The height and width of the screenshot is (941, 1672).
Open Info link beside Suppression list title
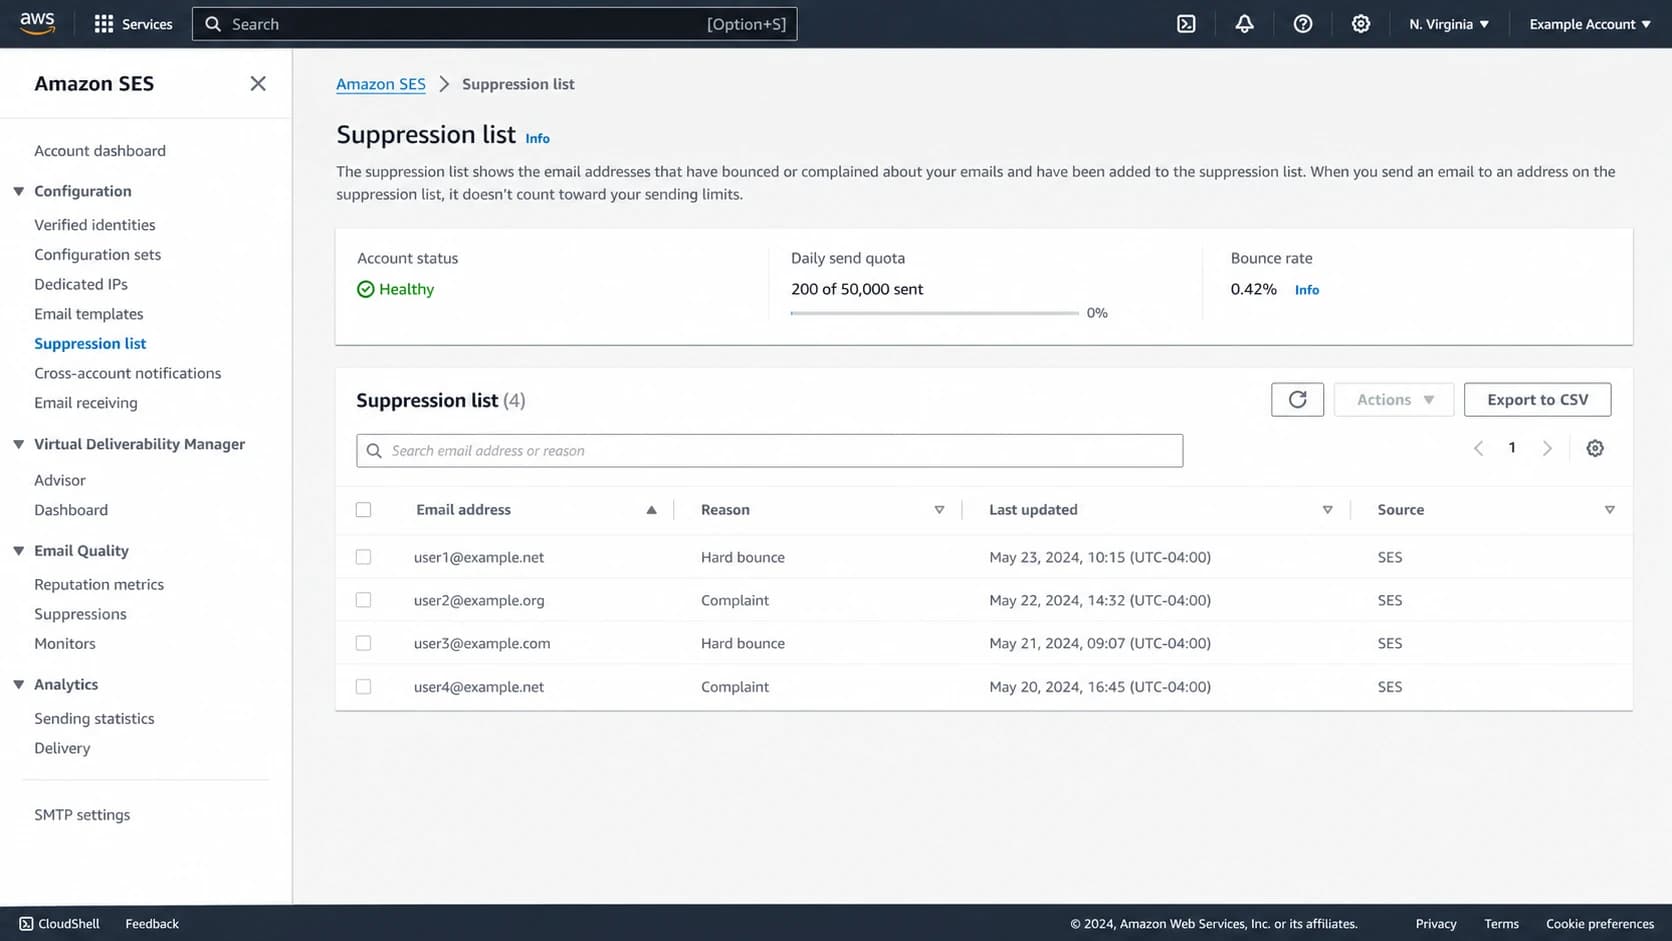538,139
